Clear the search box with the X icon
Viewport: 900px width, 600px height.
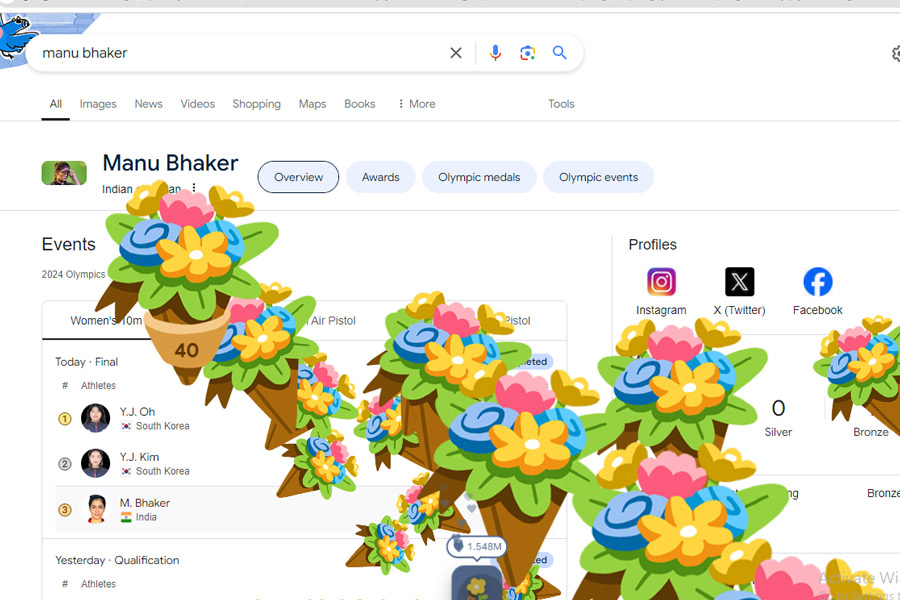pos(456,53)
